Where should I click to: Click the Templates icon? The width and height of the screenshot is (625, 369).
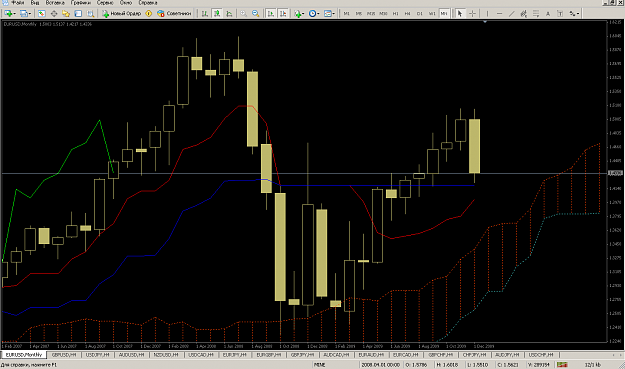coord(328,14)
